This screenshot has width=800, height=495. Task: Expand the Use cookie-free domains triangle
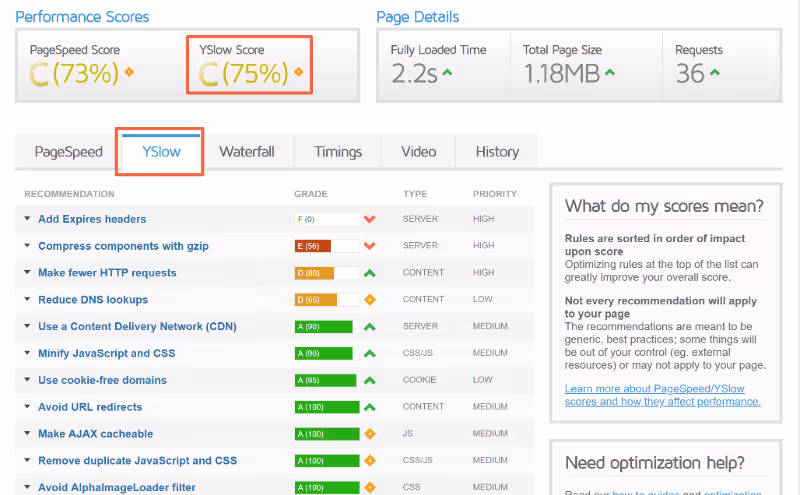click(x=27, y=380)
